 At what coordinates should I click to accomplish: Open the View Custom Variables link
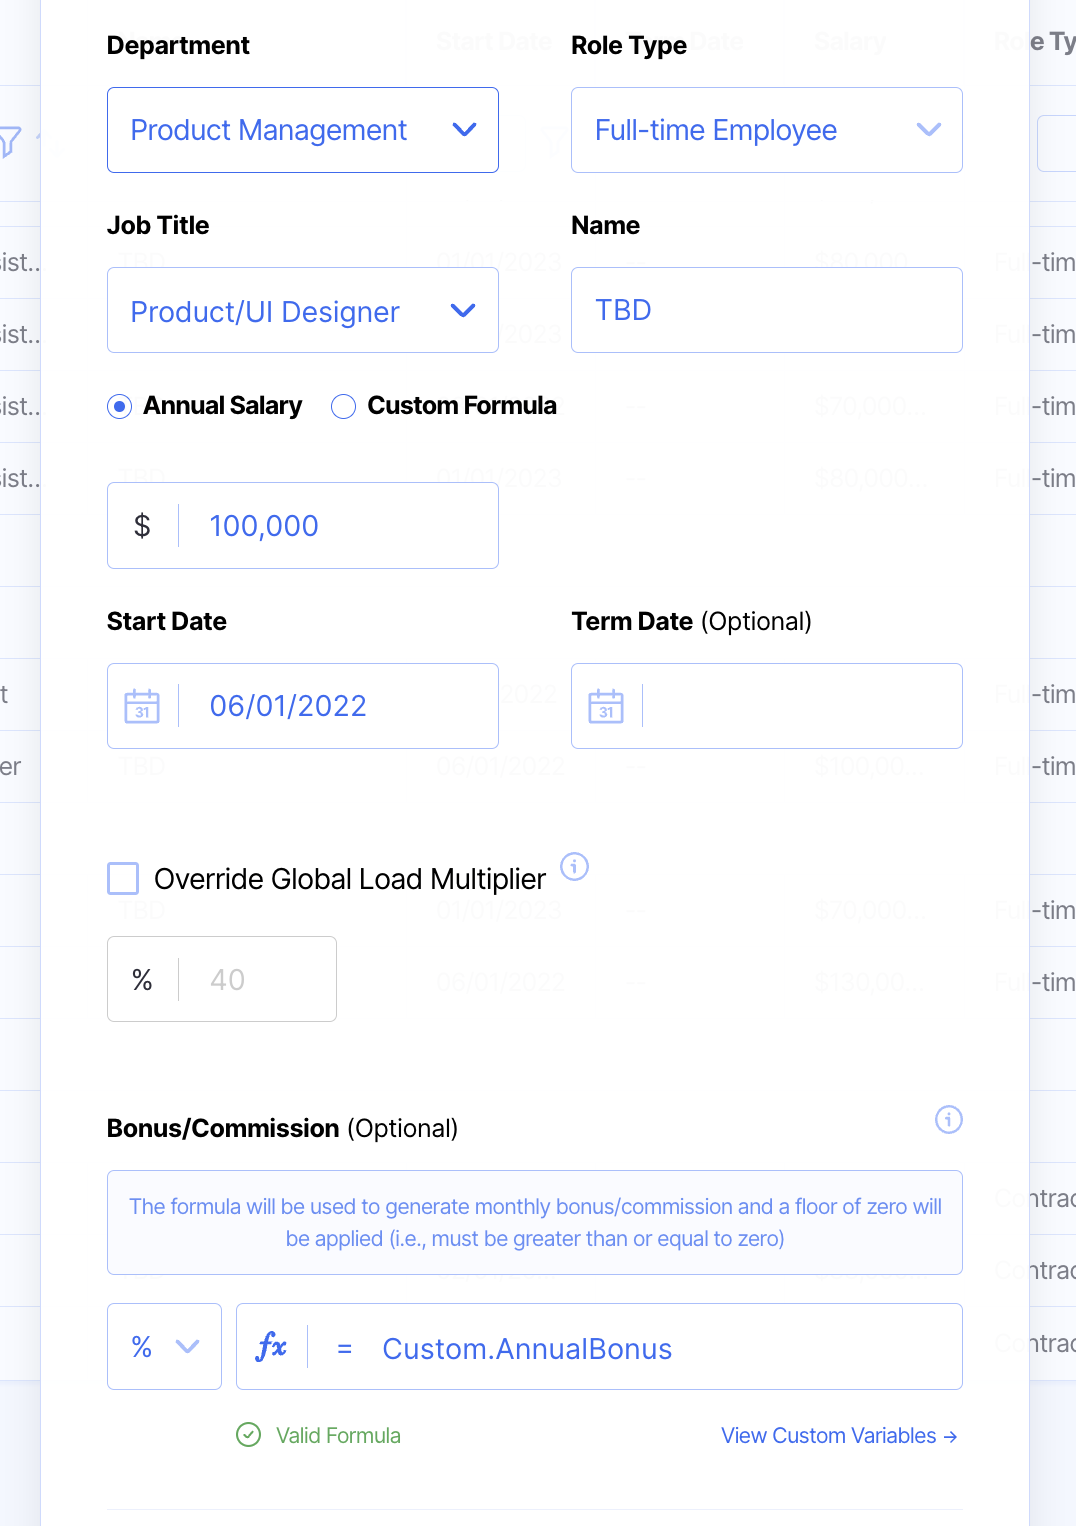(x=838, y=1436)
